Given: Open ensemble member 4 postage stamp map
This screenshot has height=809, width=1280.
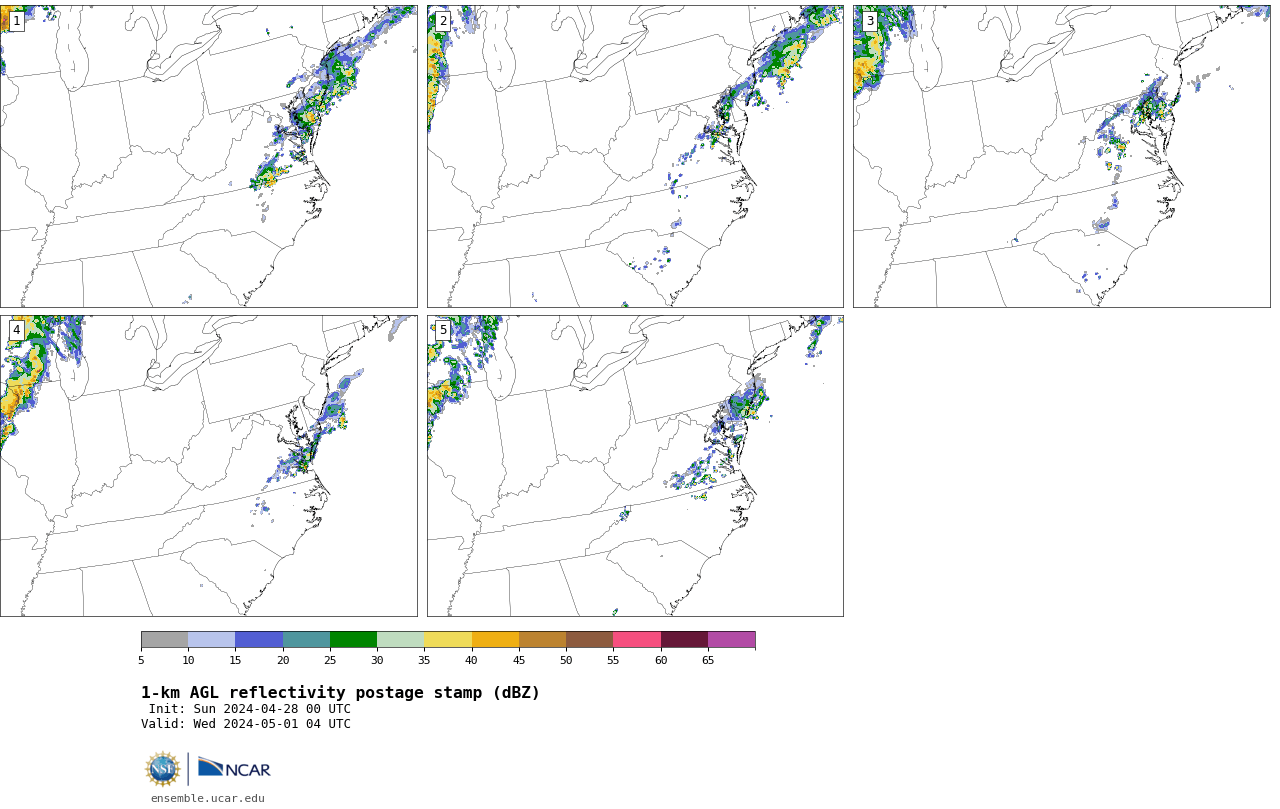Looking at the screenshot, I should 208,466.
